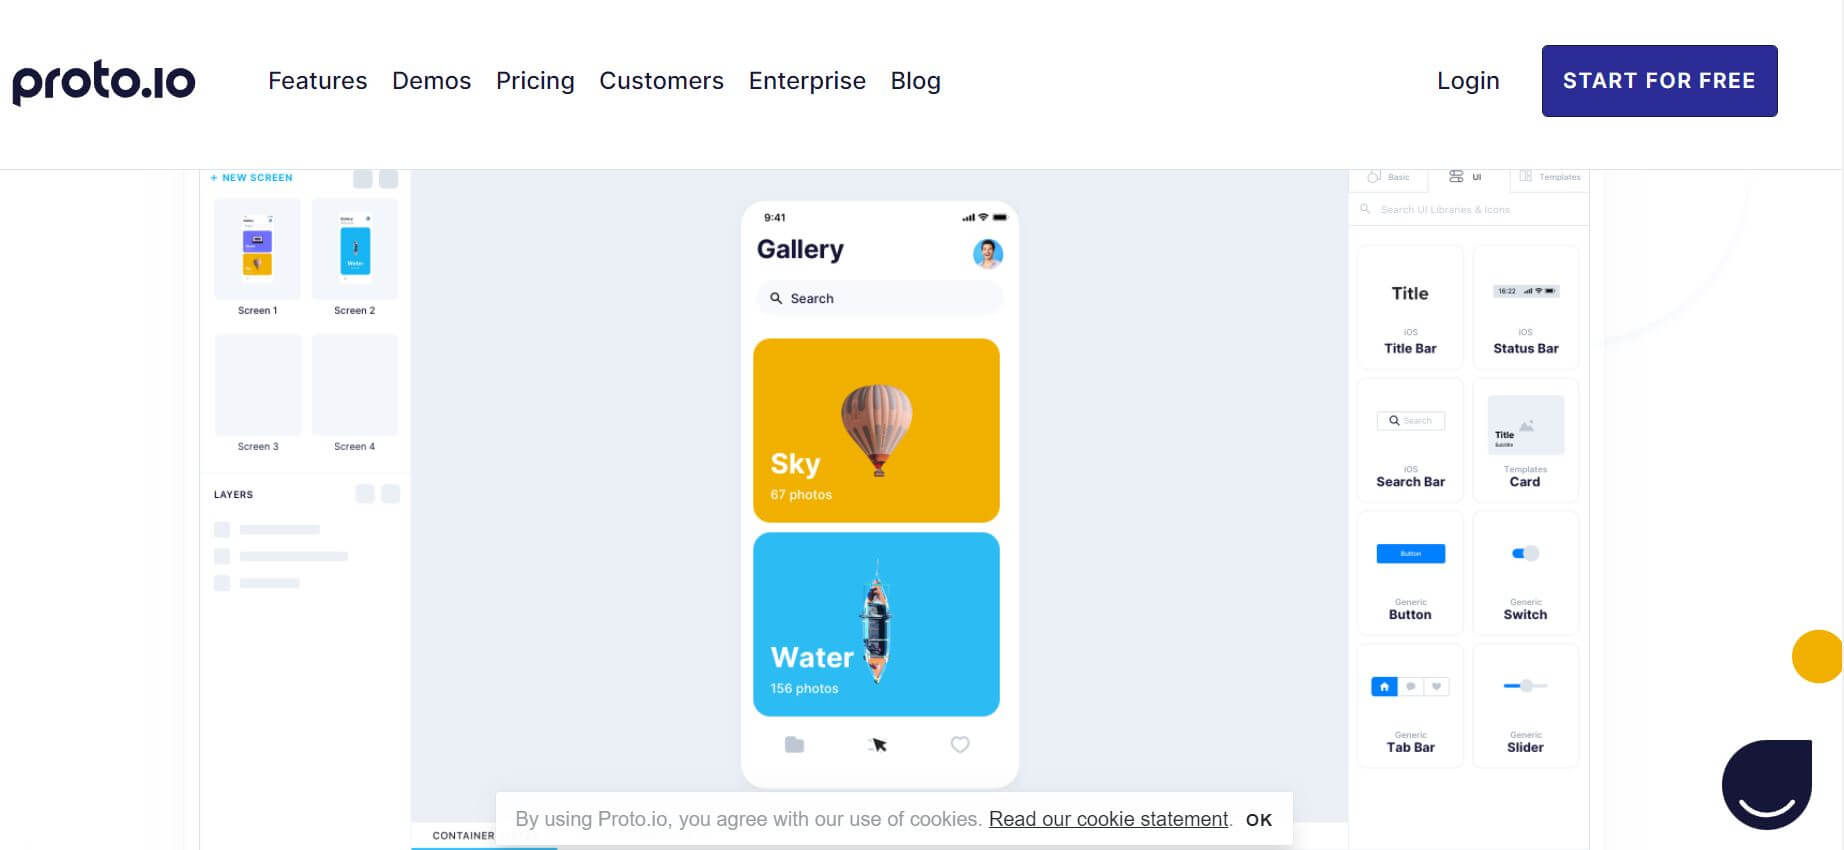Click the home icon in the Generic Tab Bar component
The image size is (1844, 850).
click(1383, 686)
